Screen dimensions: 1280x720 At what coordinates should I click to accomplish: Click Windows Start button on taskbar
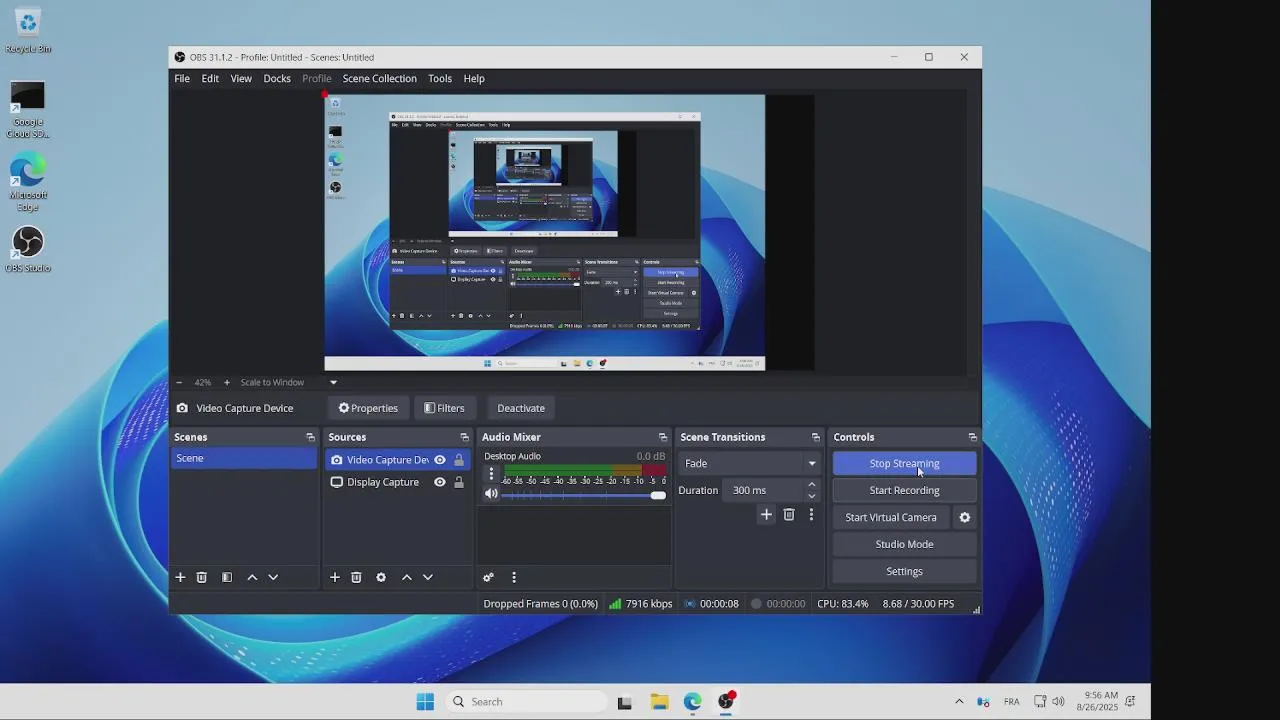pyautogui.click(x=425, y=701)
